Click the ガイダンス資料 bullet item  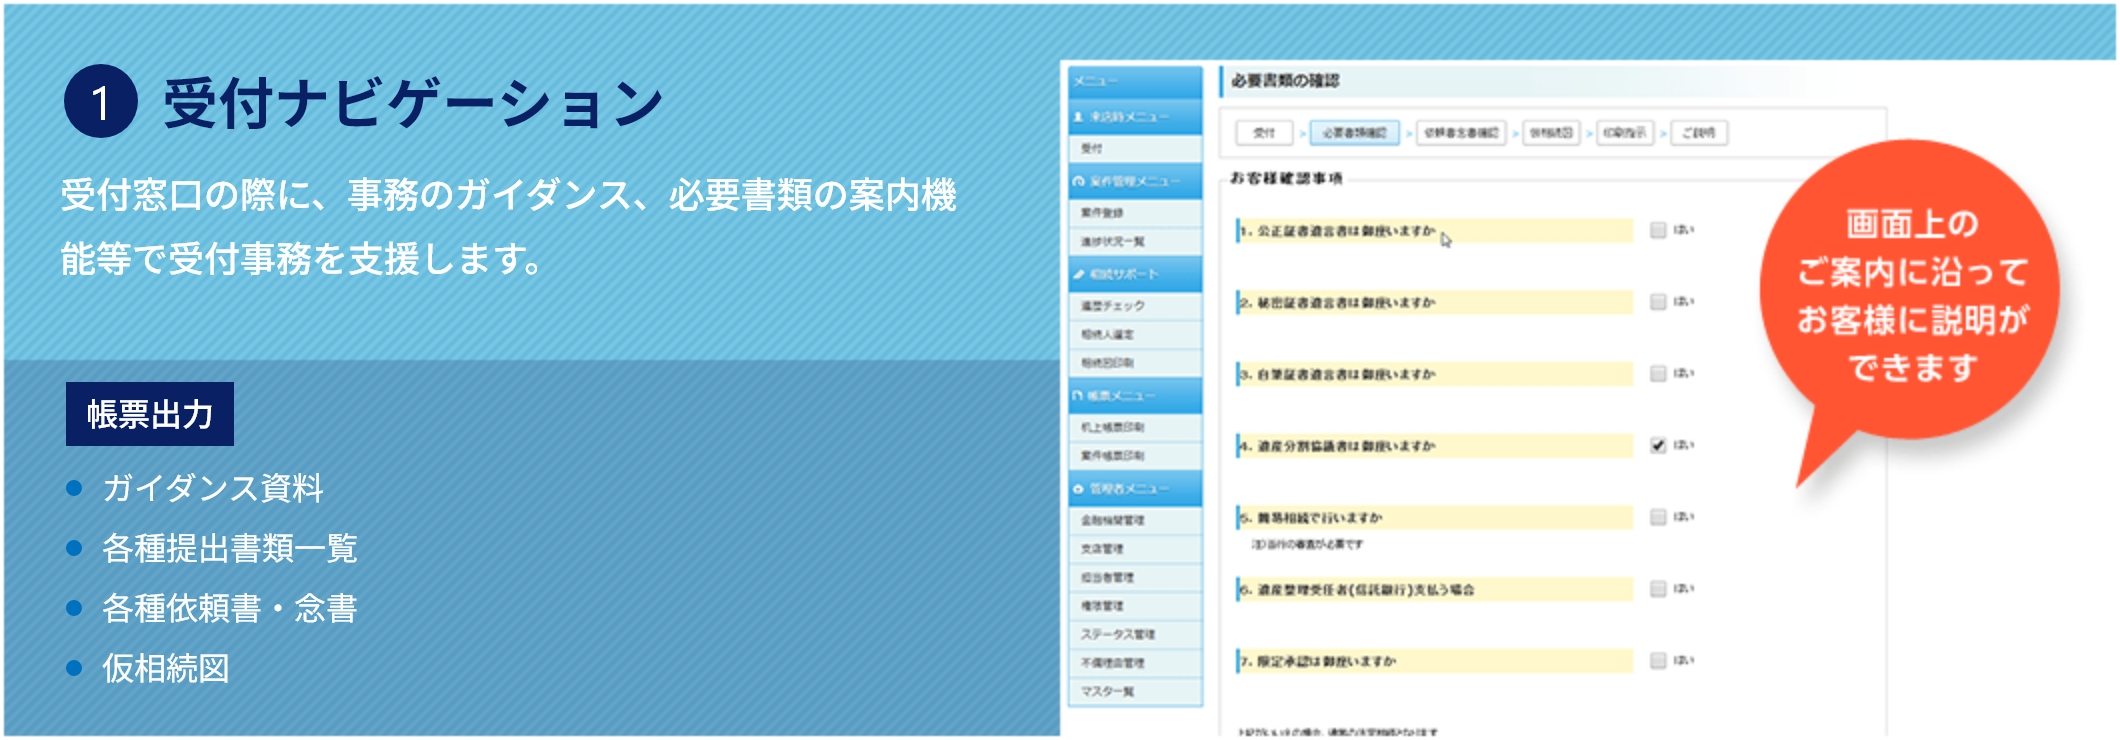212,488
